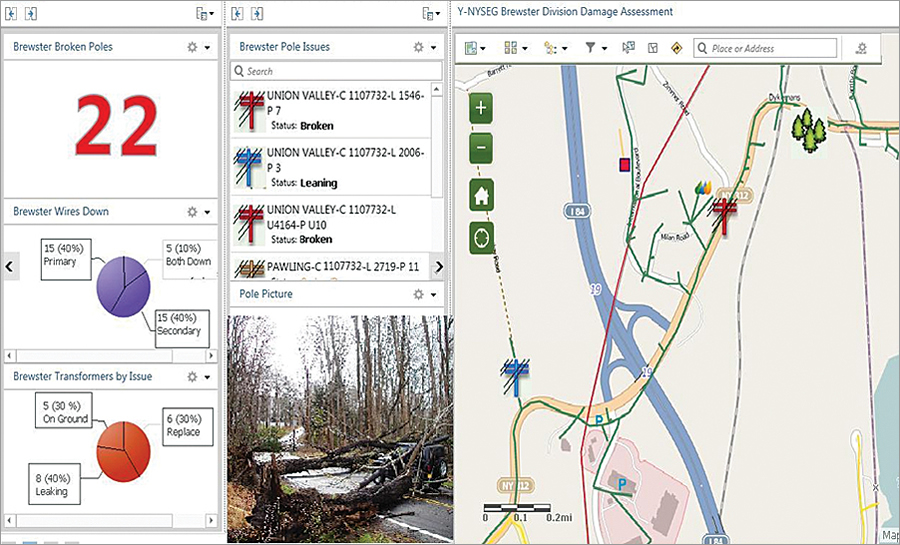Zoom in on the map with plus button

click(x=481, y=108)
